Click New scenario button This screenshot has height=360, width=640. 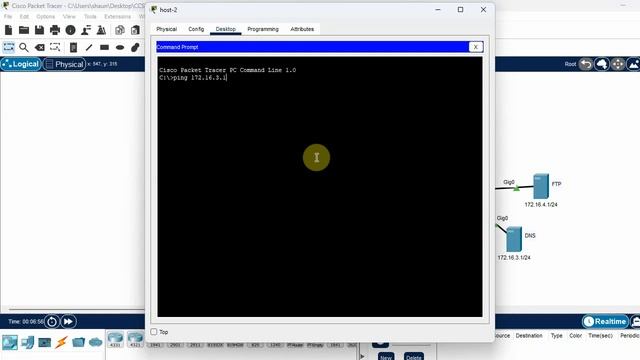386,357
